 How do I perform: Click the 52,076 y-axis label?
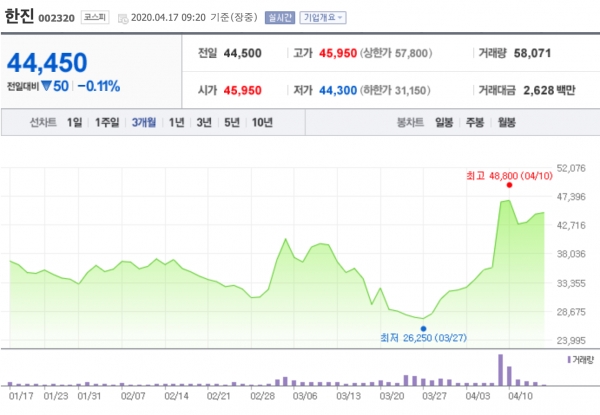tap(571, 168)
